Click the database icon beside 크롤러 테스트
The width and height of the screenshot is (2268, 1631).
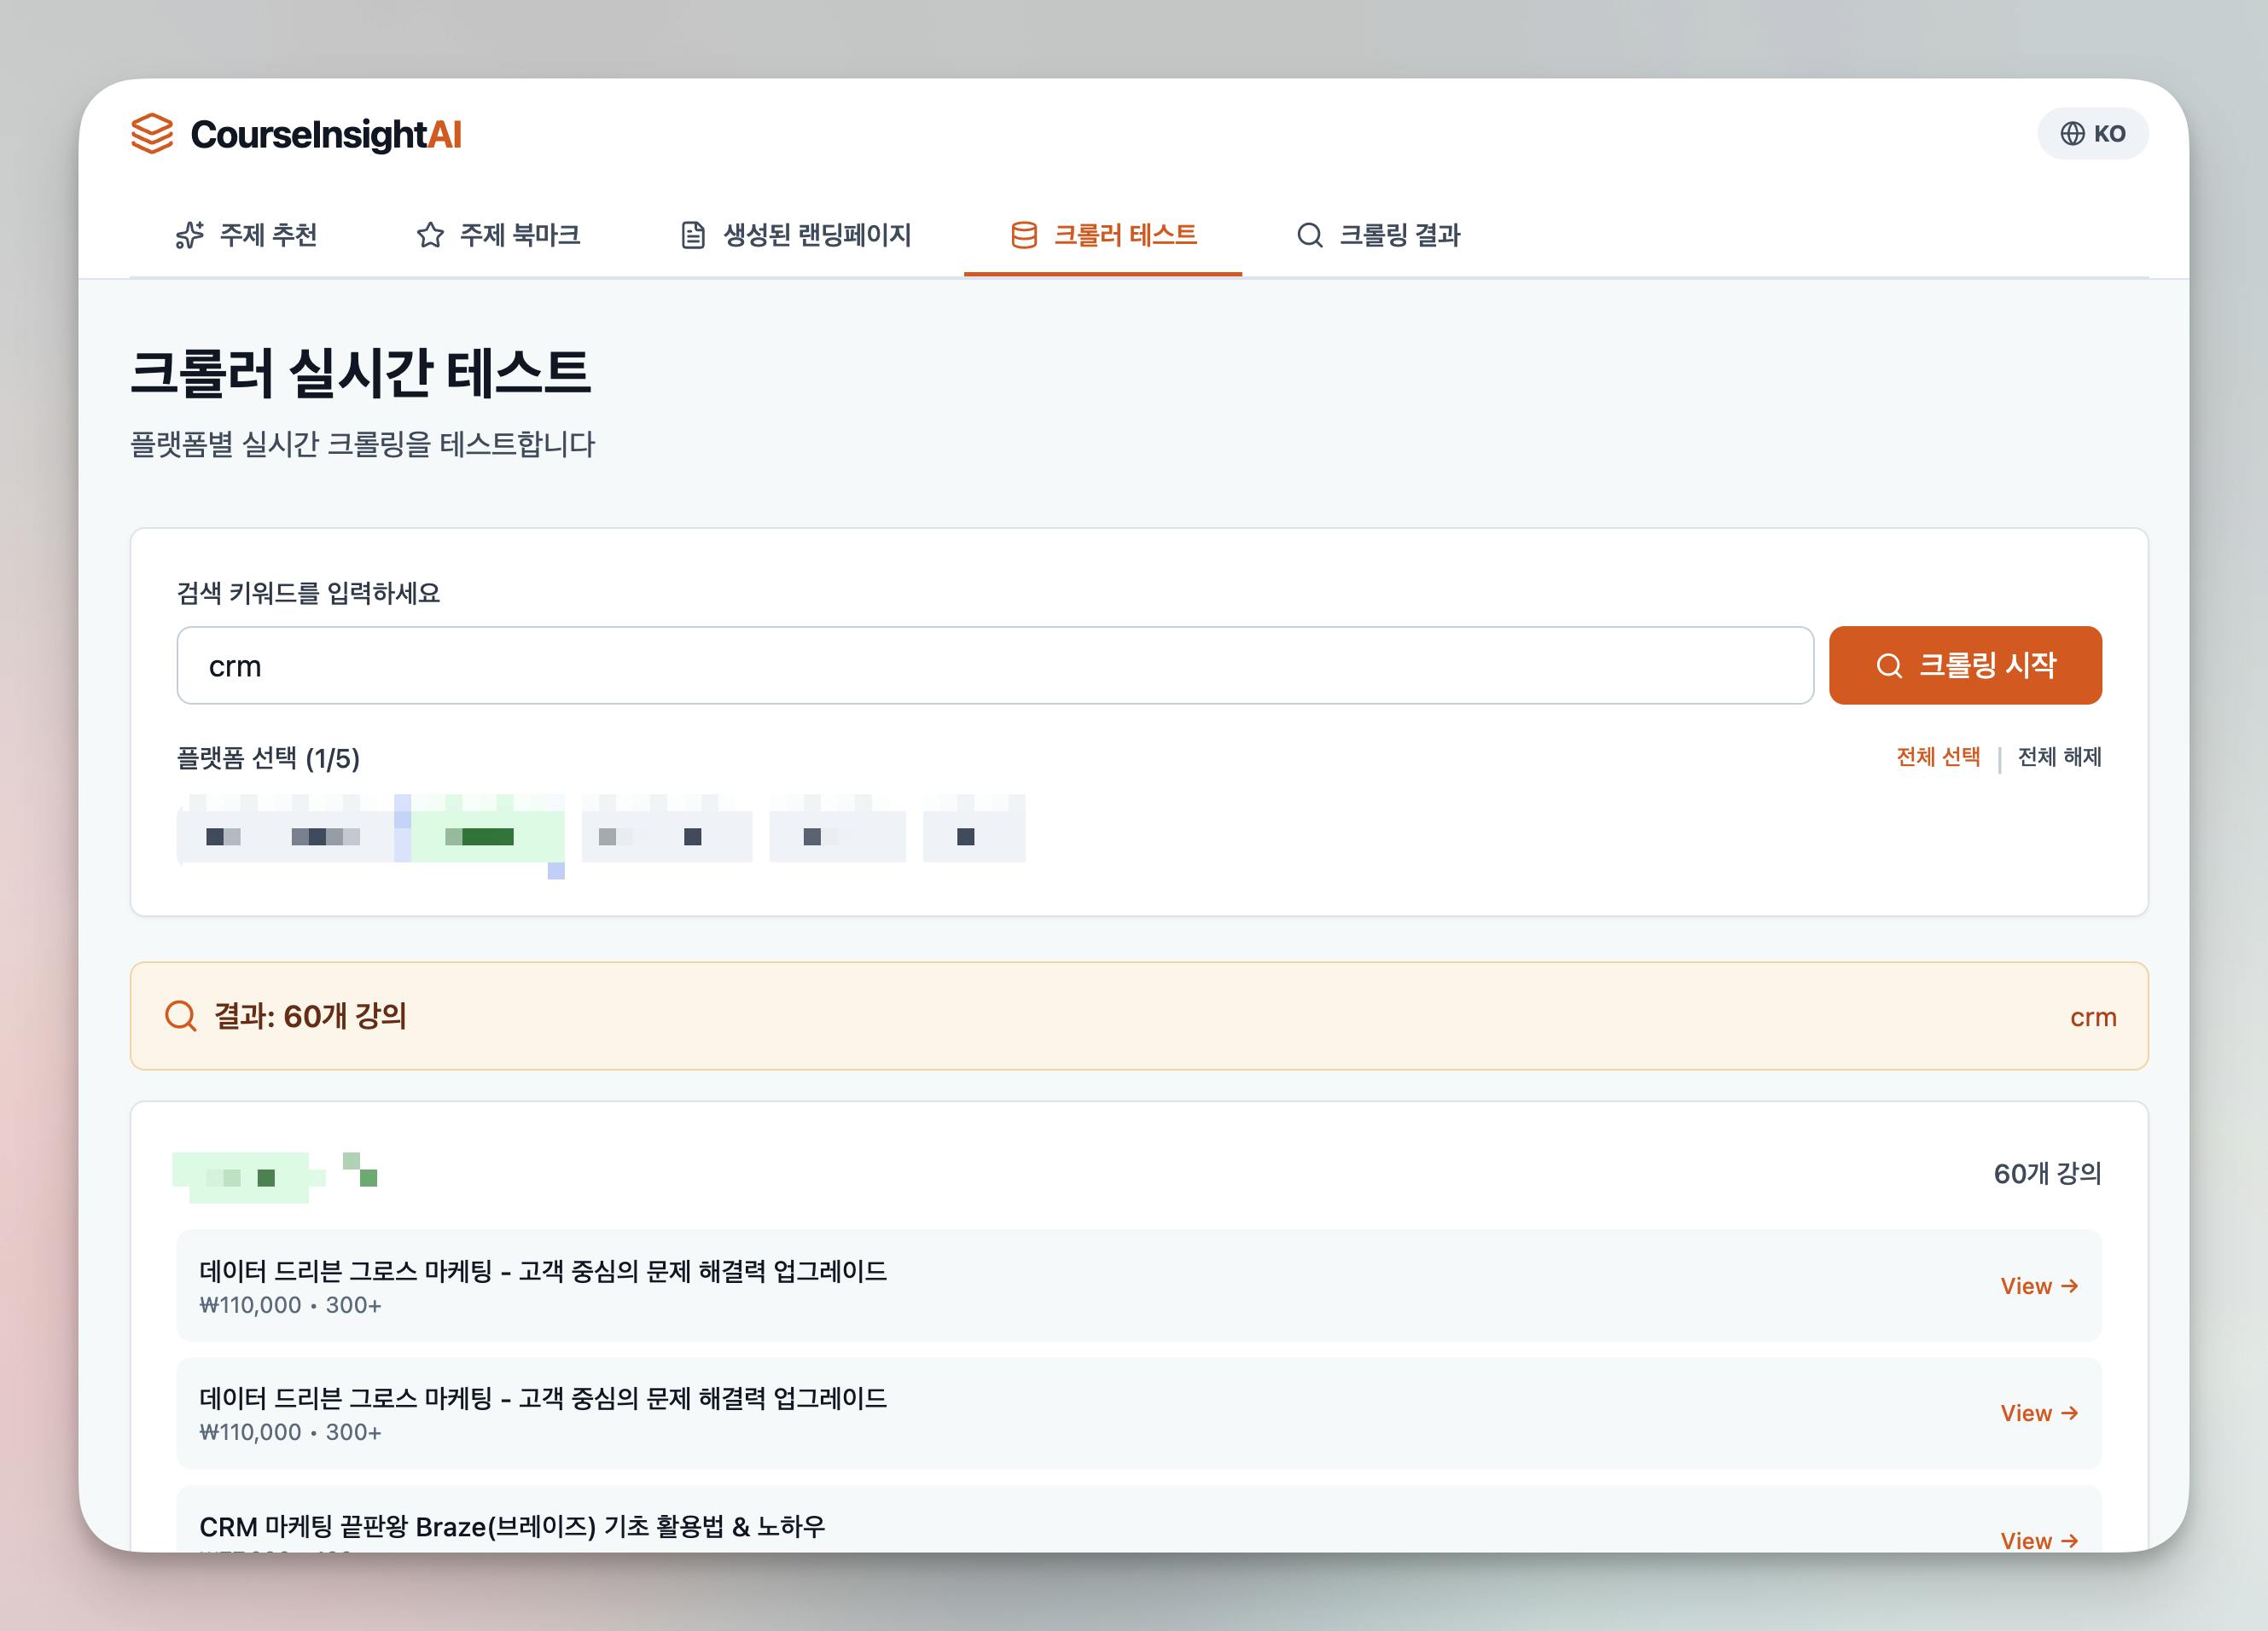tap(1023, 235)
